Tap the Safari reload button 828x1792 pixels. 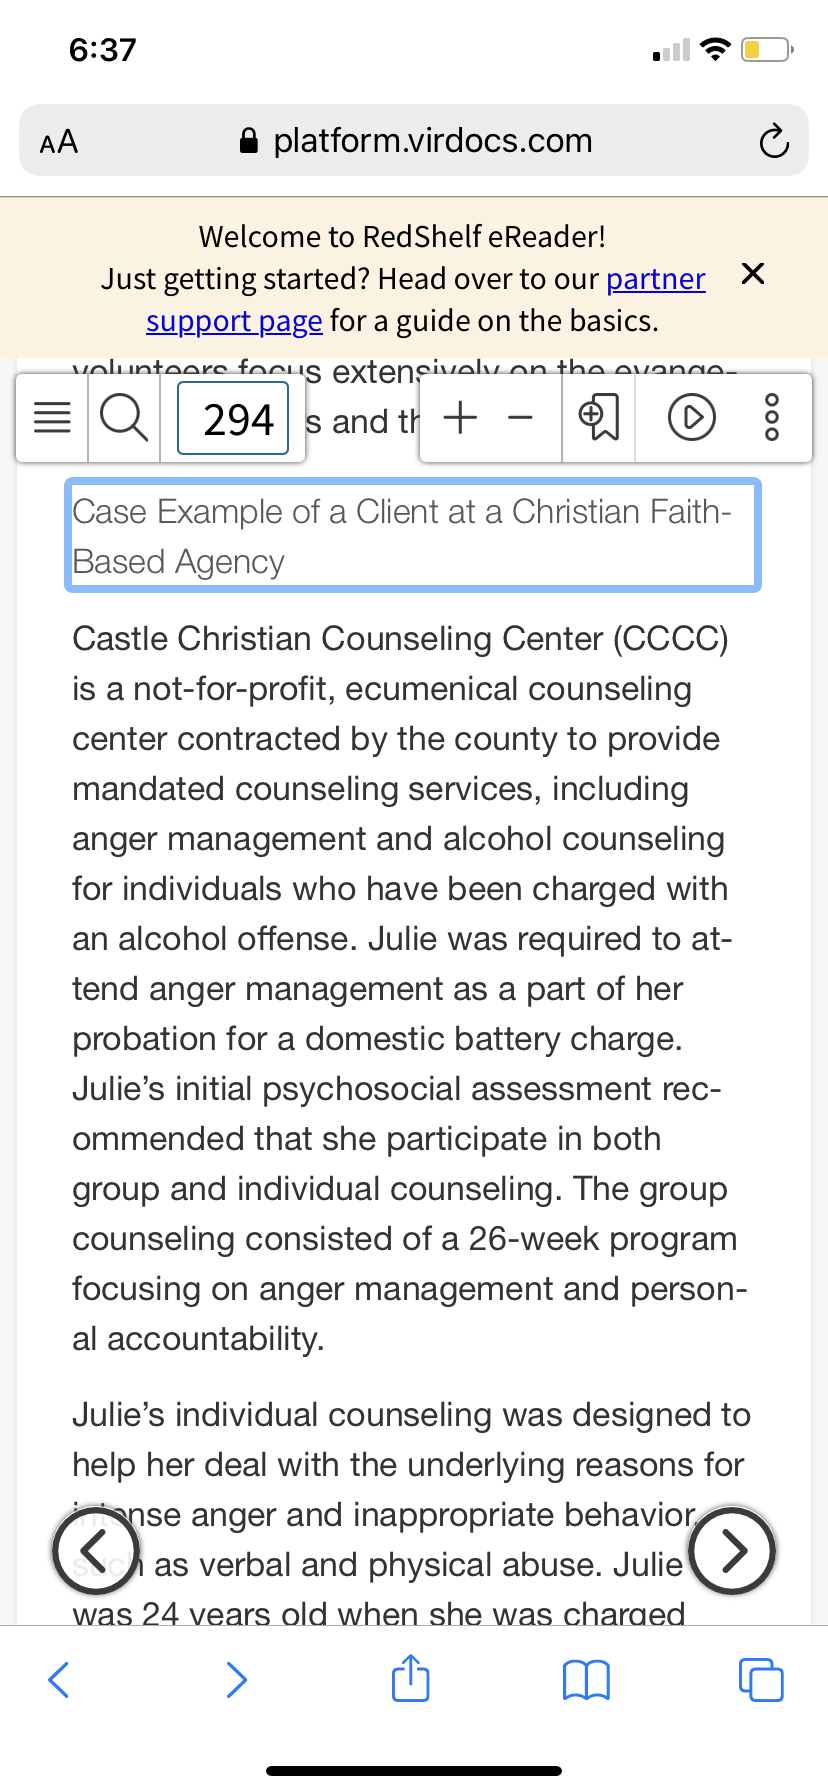click(x=773, y=141)
